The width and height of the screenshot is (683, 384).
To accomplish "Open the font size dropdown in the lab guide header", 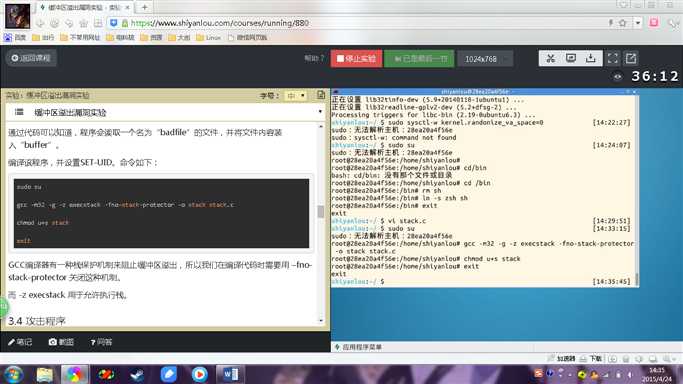I will (x=296, y=95).
